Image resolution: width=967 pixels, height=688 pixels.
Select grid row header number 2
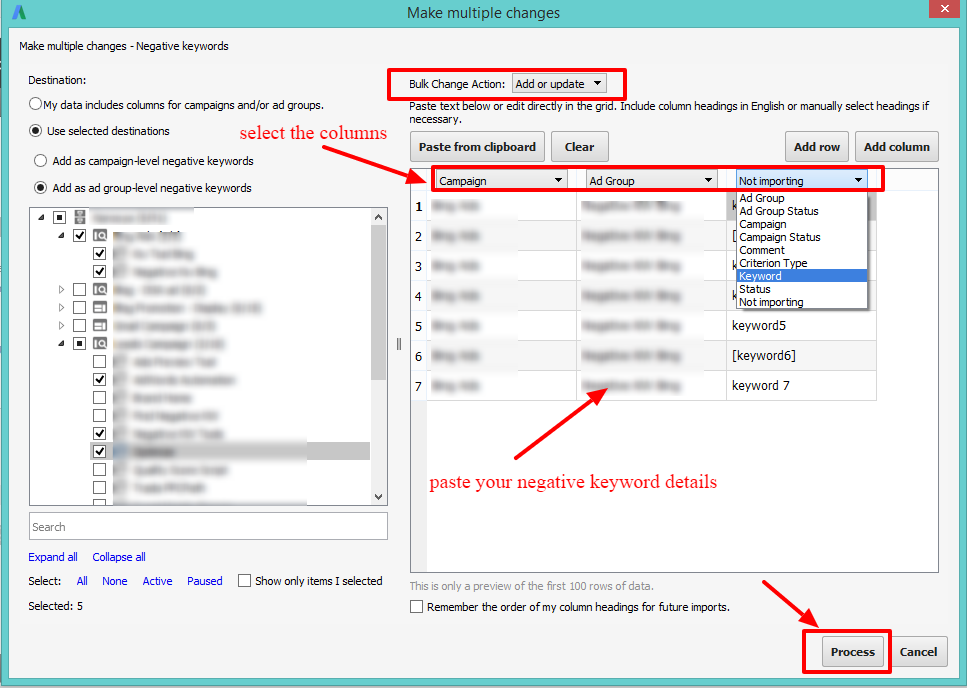coord(419,236)
